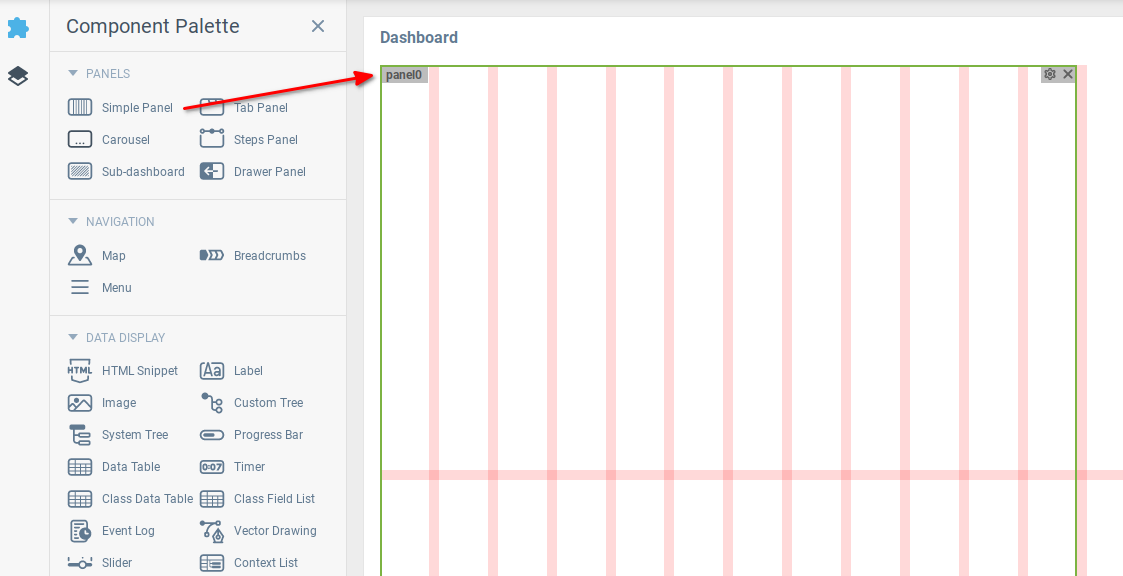Select the HTML Snippet component

(x=122, y=371)
